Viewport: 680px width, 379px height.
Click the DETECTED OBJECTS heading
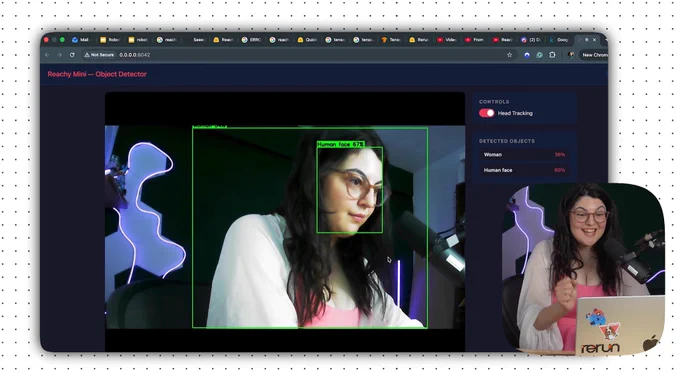point(507,141)
